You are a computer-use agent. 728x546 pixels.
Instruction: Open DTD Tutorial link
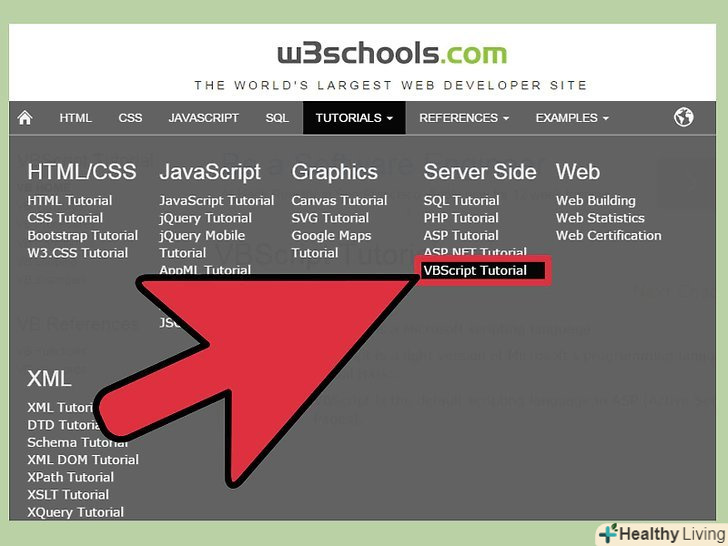pyautogui.click(x=64, y=425)
